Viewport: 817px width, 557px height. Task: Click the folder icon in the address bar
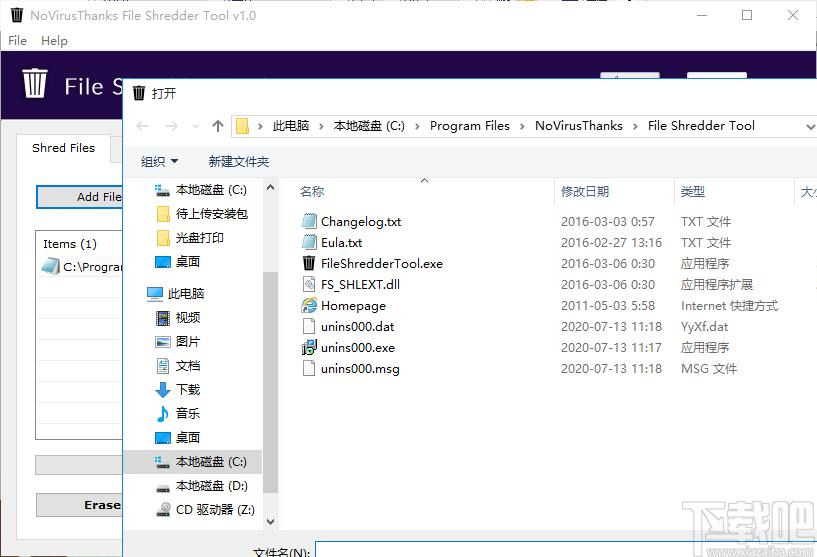pyautogui.click(x=242, y=126)
